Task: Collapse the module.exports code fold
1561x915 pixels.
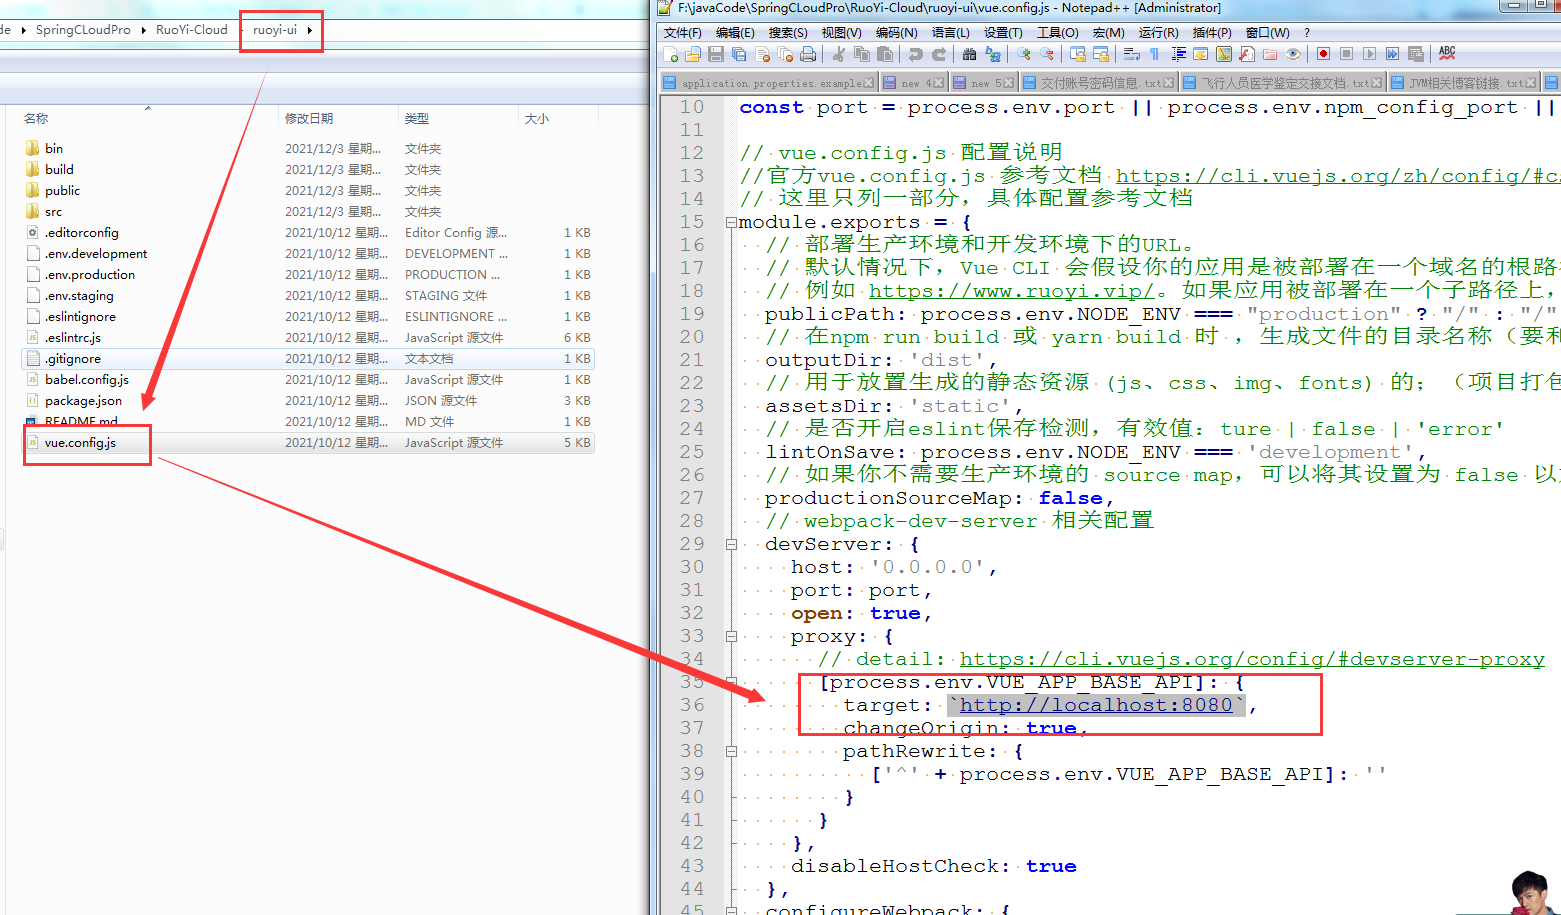Action: pyautogui.click(x=731, y=221)
